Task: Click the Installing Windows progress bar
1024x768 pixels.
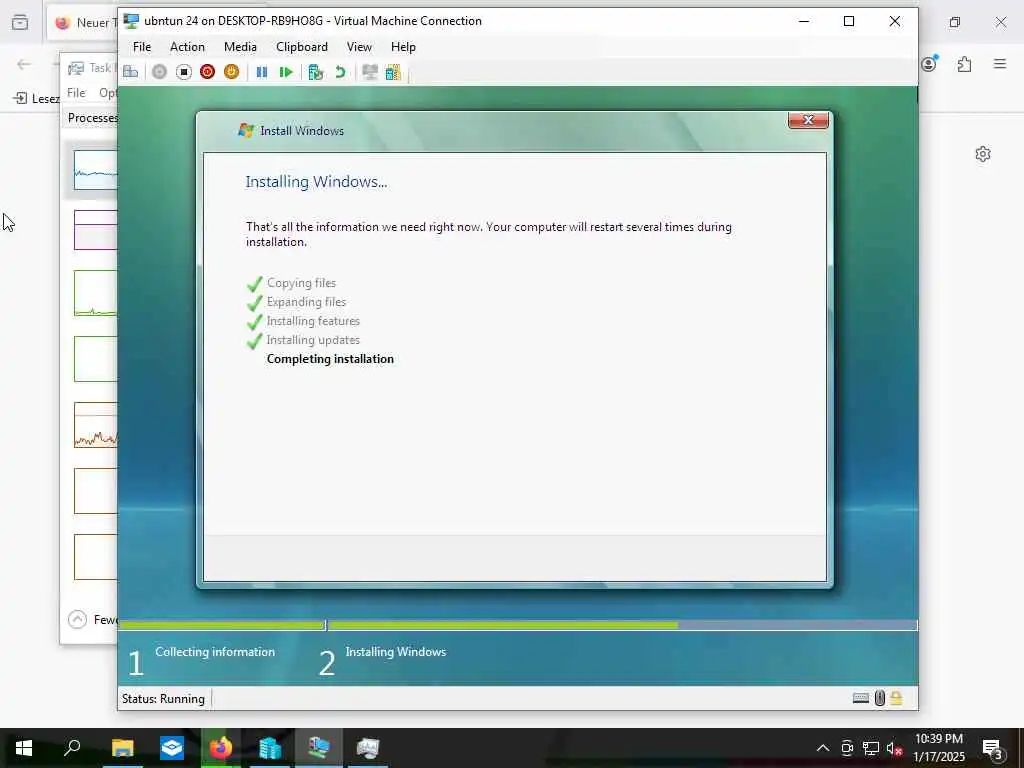Action: click(622, 625)
